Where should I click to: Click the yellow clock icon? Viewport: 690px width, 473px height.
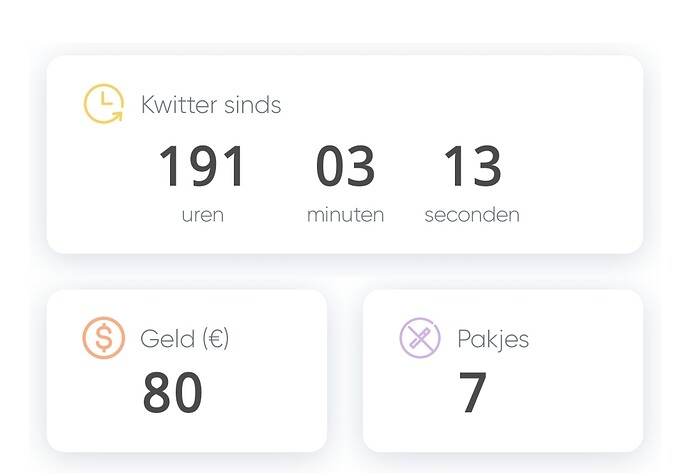[x=104, y=104]
